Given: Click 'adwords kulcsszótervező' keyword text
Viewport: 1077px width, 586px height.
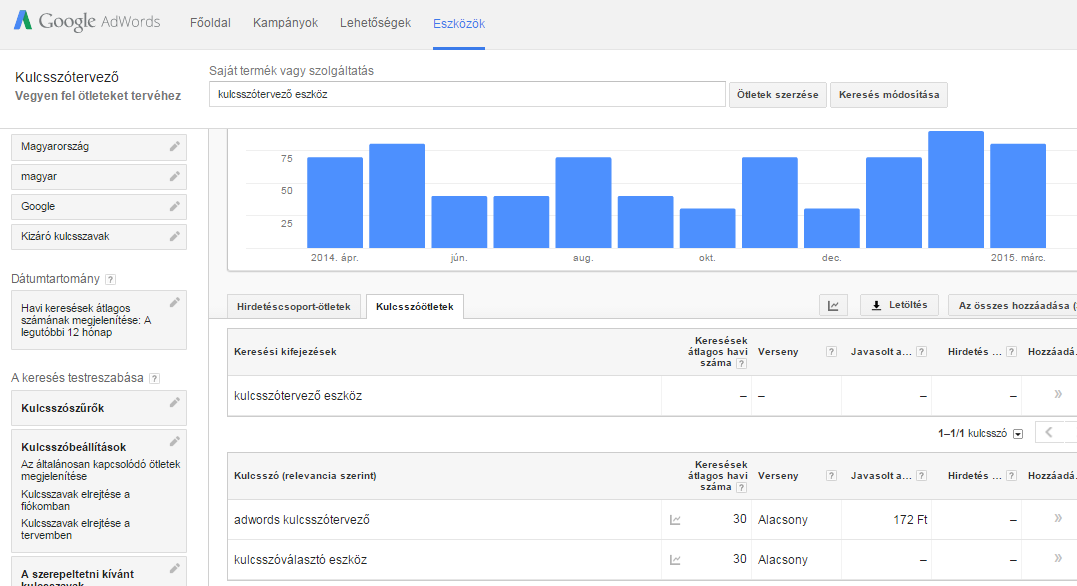Looking at the screenshot, I should [x=302, y=519].
